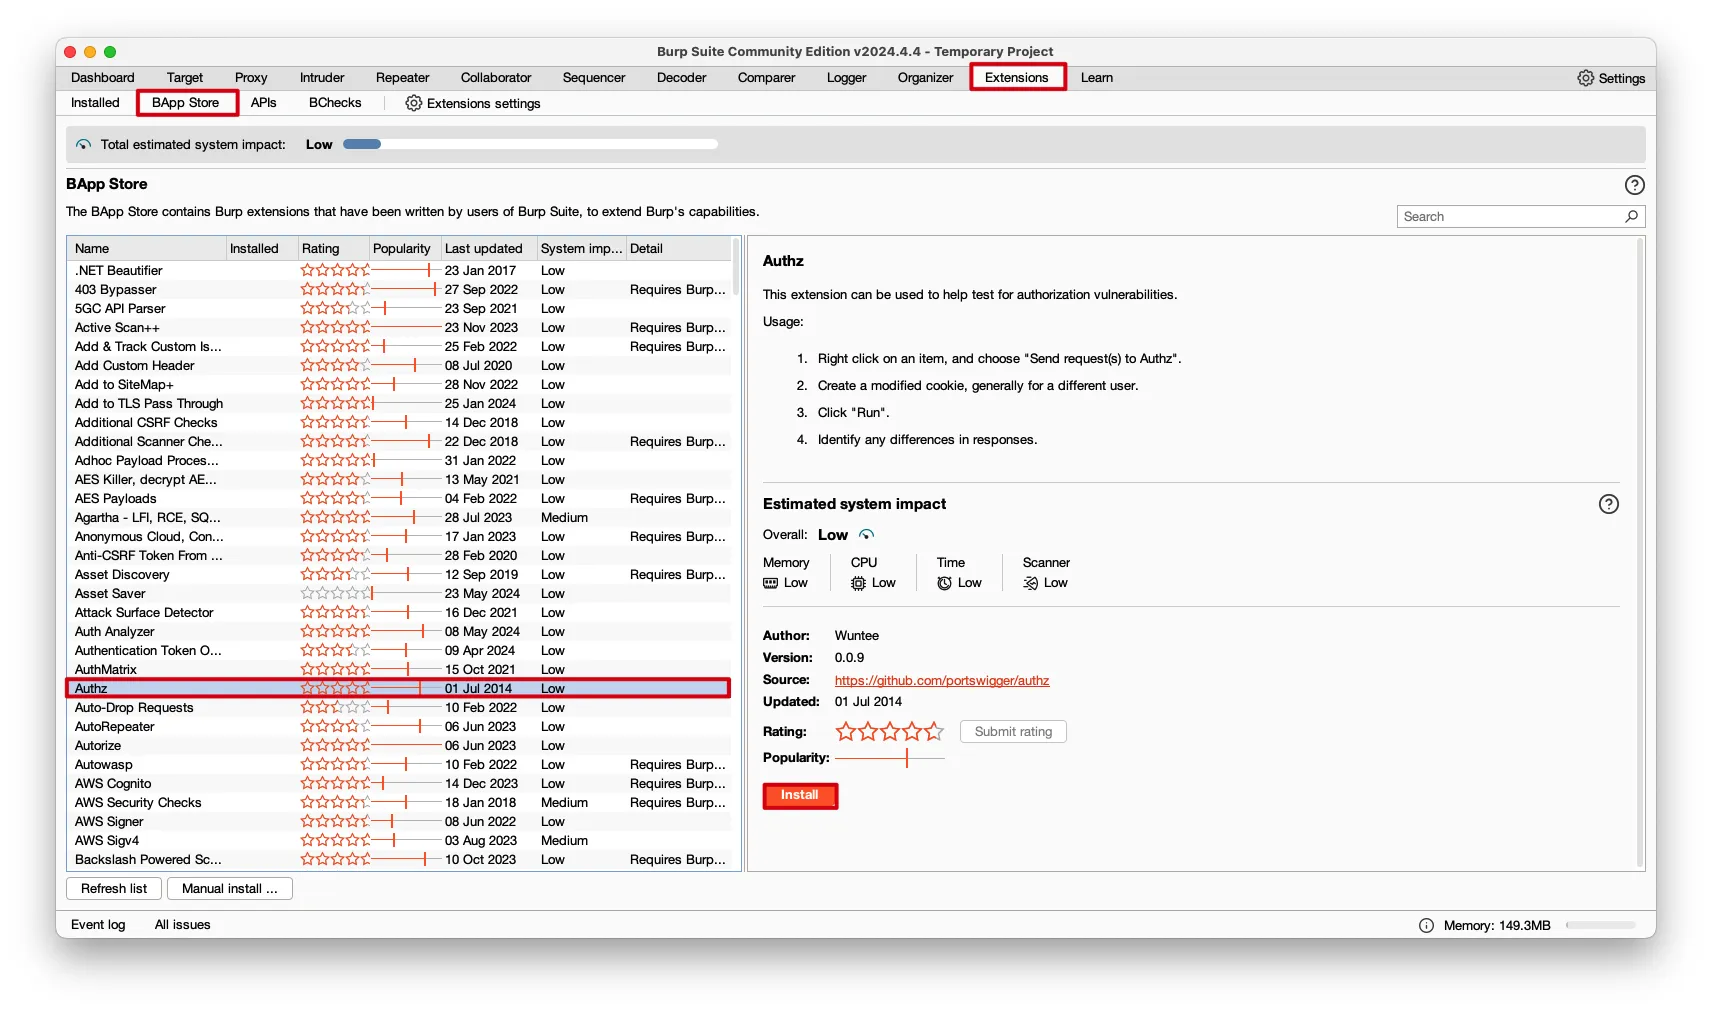Click Refresh list button
Image resolution: width=1712 pixels, height=1012 pixels.
pyautogui.click(x=114, y=889)
